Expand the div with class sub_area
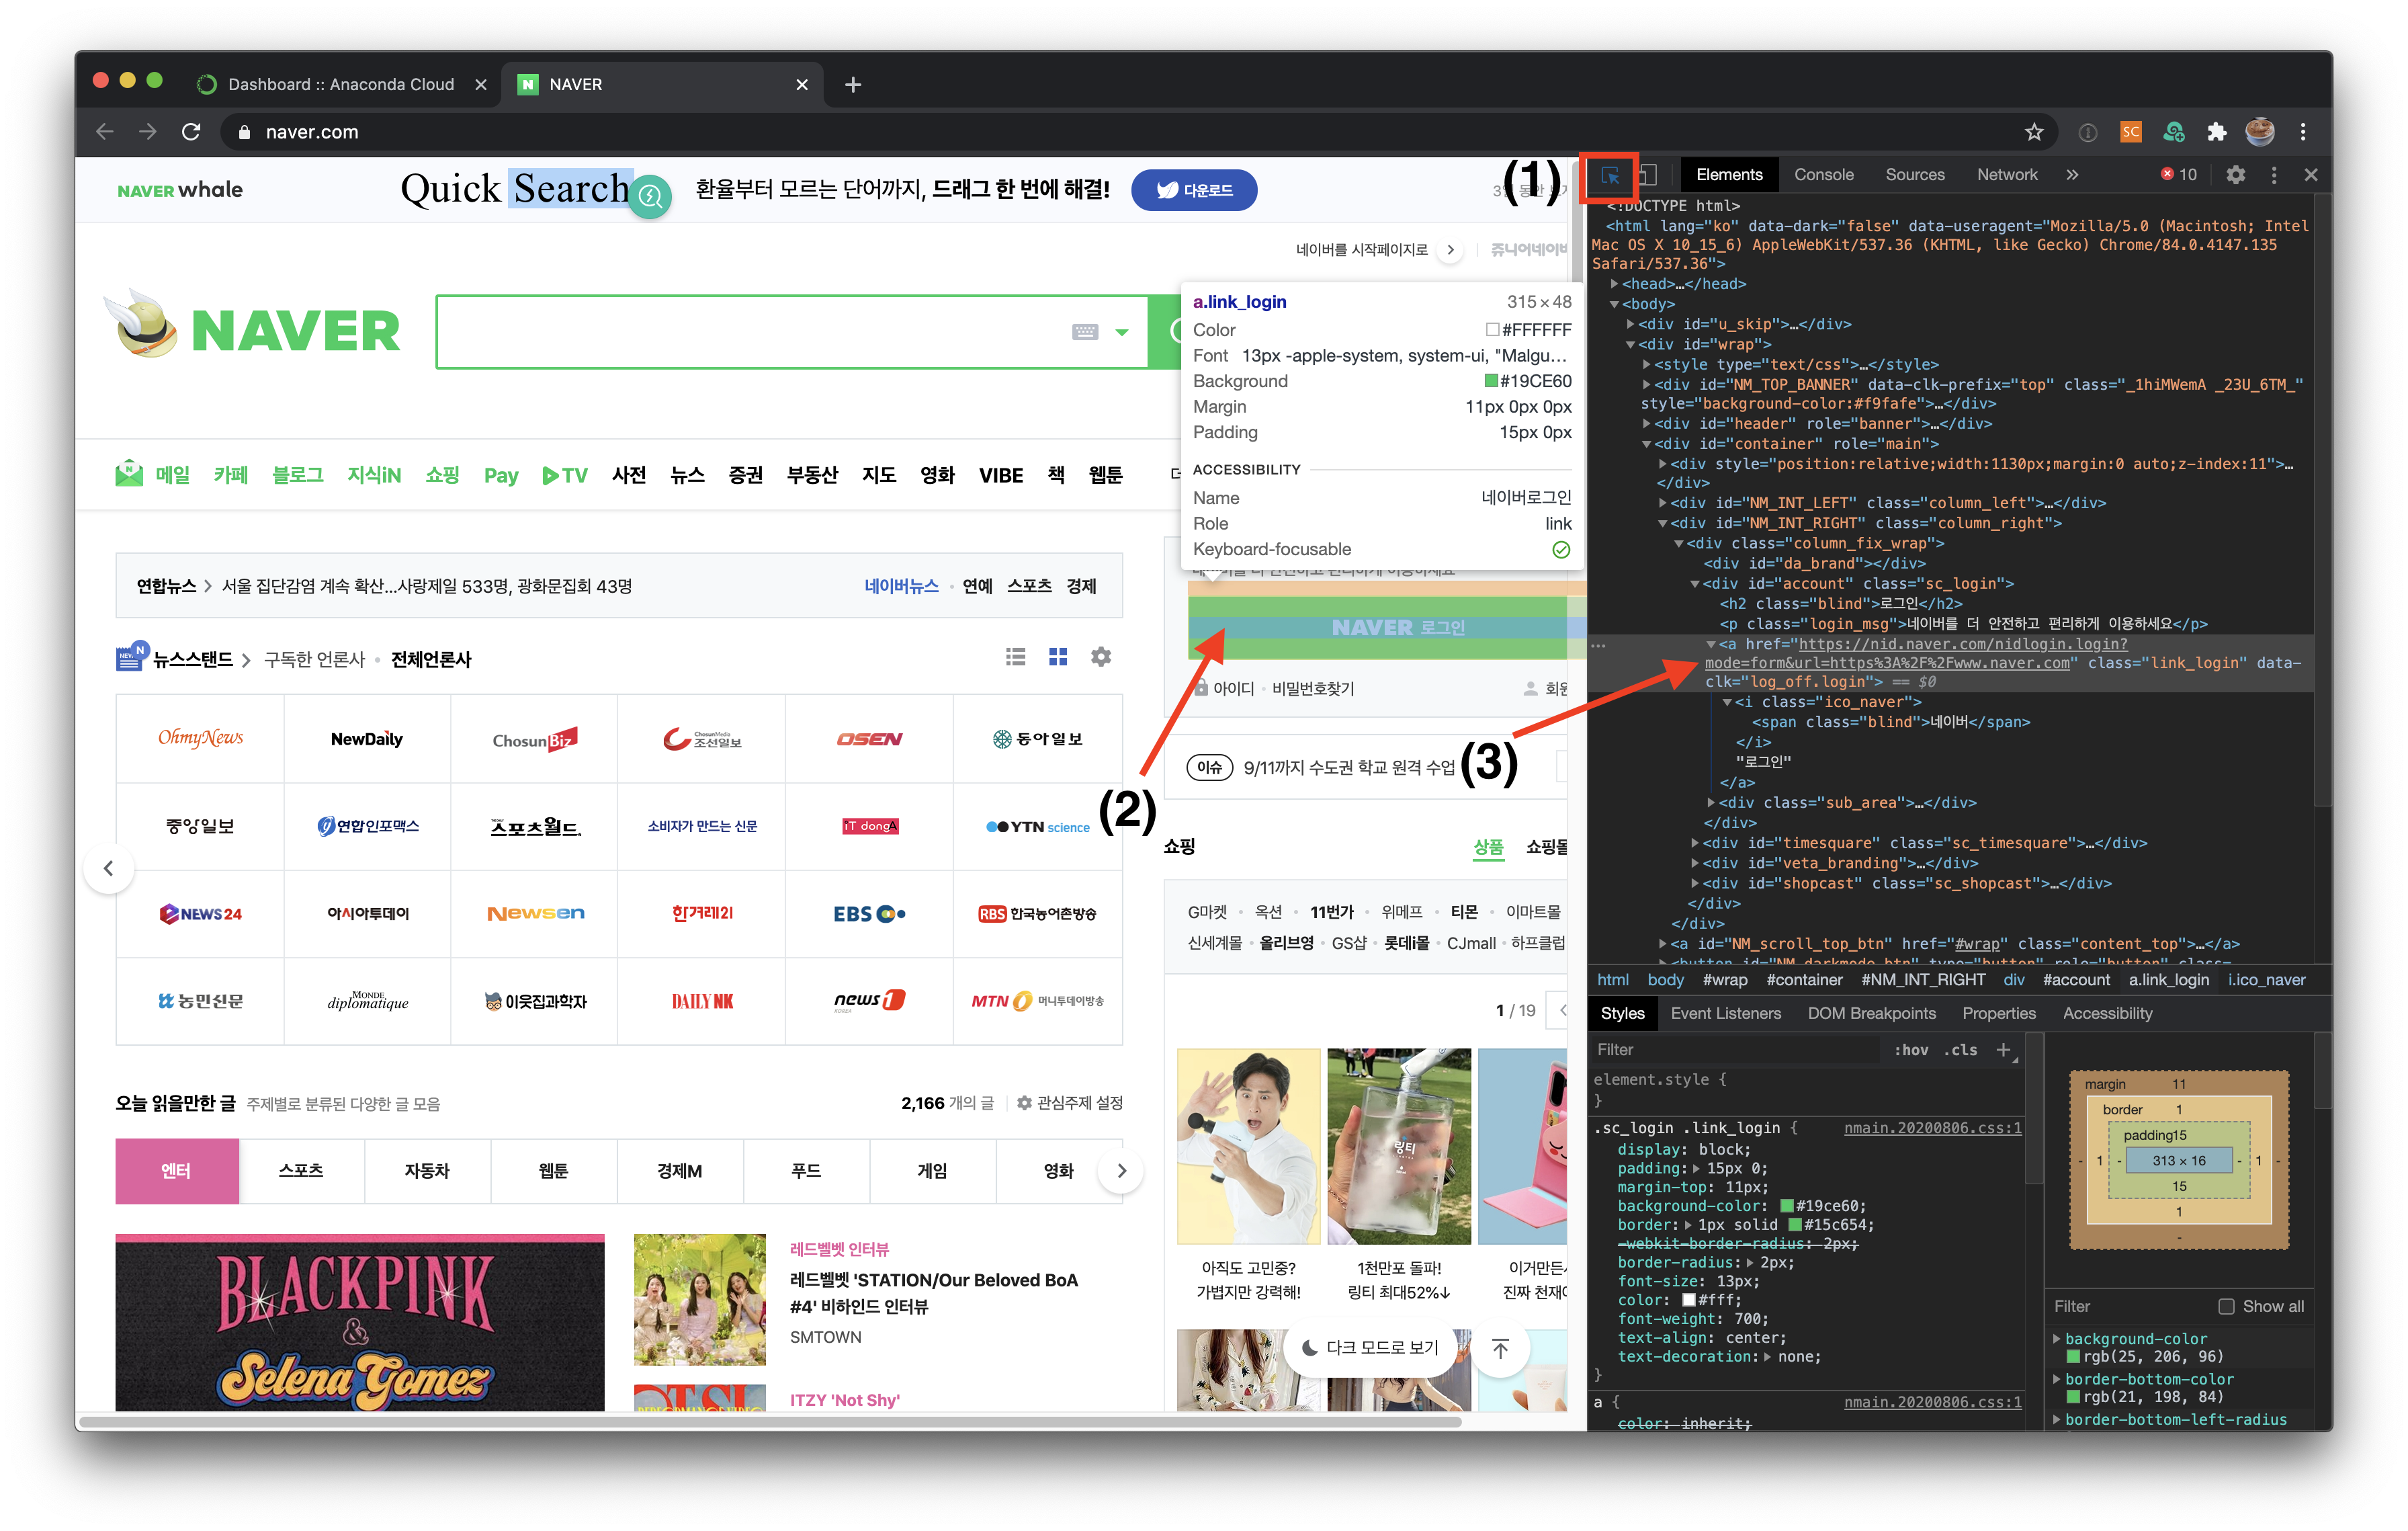Image resolution: width=2408 pixels, height=1531 pixels. pos(1711,803)
